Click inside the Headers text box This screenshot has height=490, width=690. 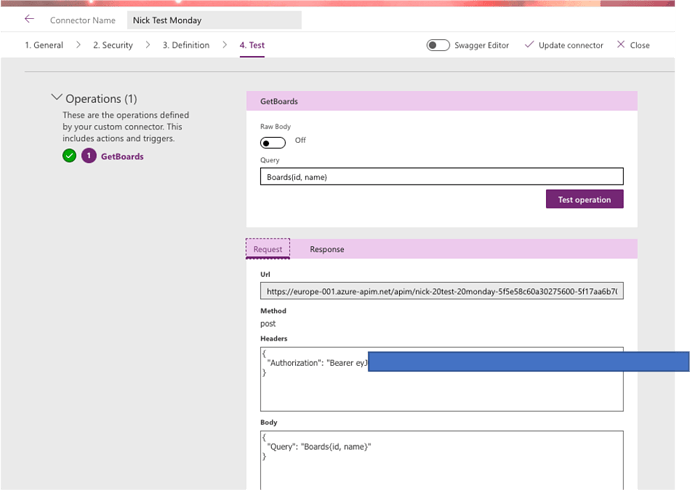tap(441, 379)
